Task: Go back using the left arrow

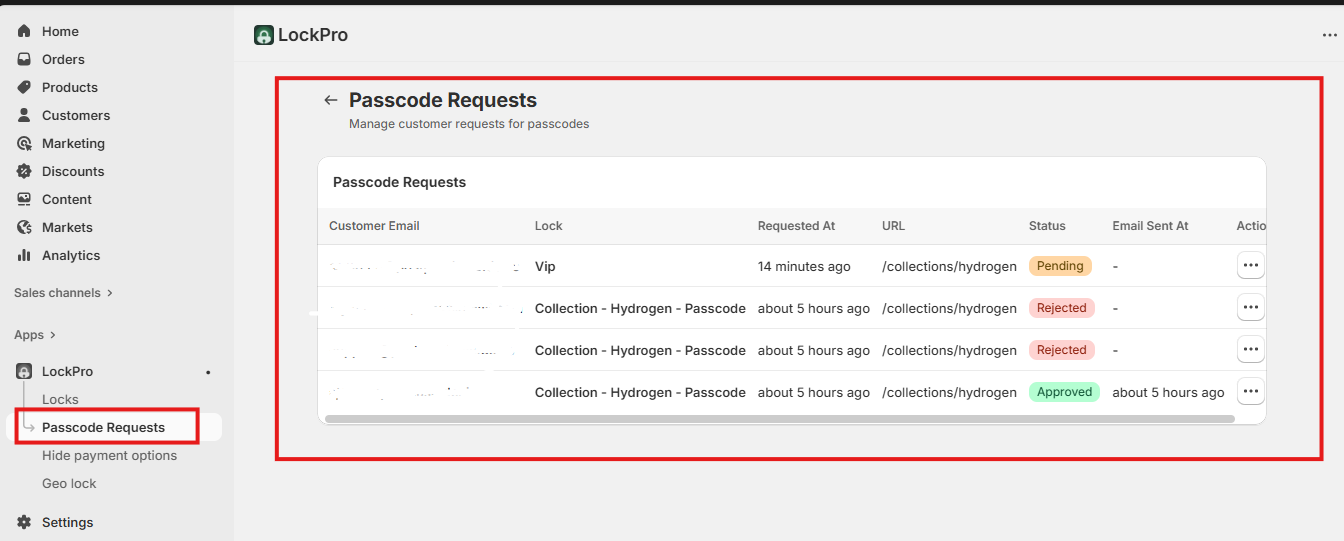Action: [331, 100]
